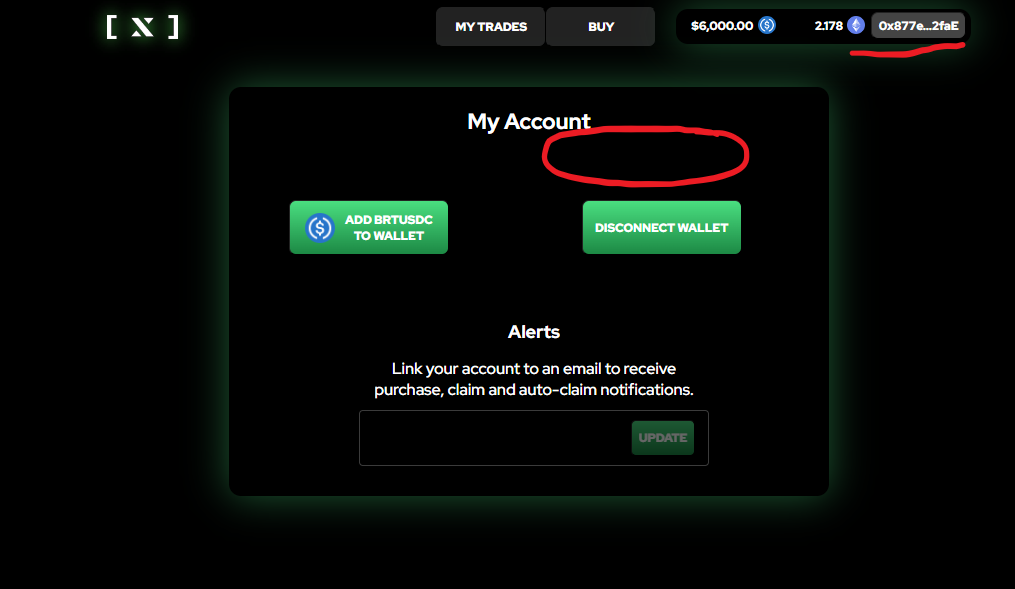Focus the email alerts input field
The height and width of the screenshot is (589, 1015).
[496, 438]
